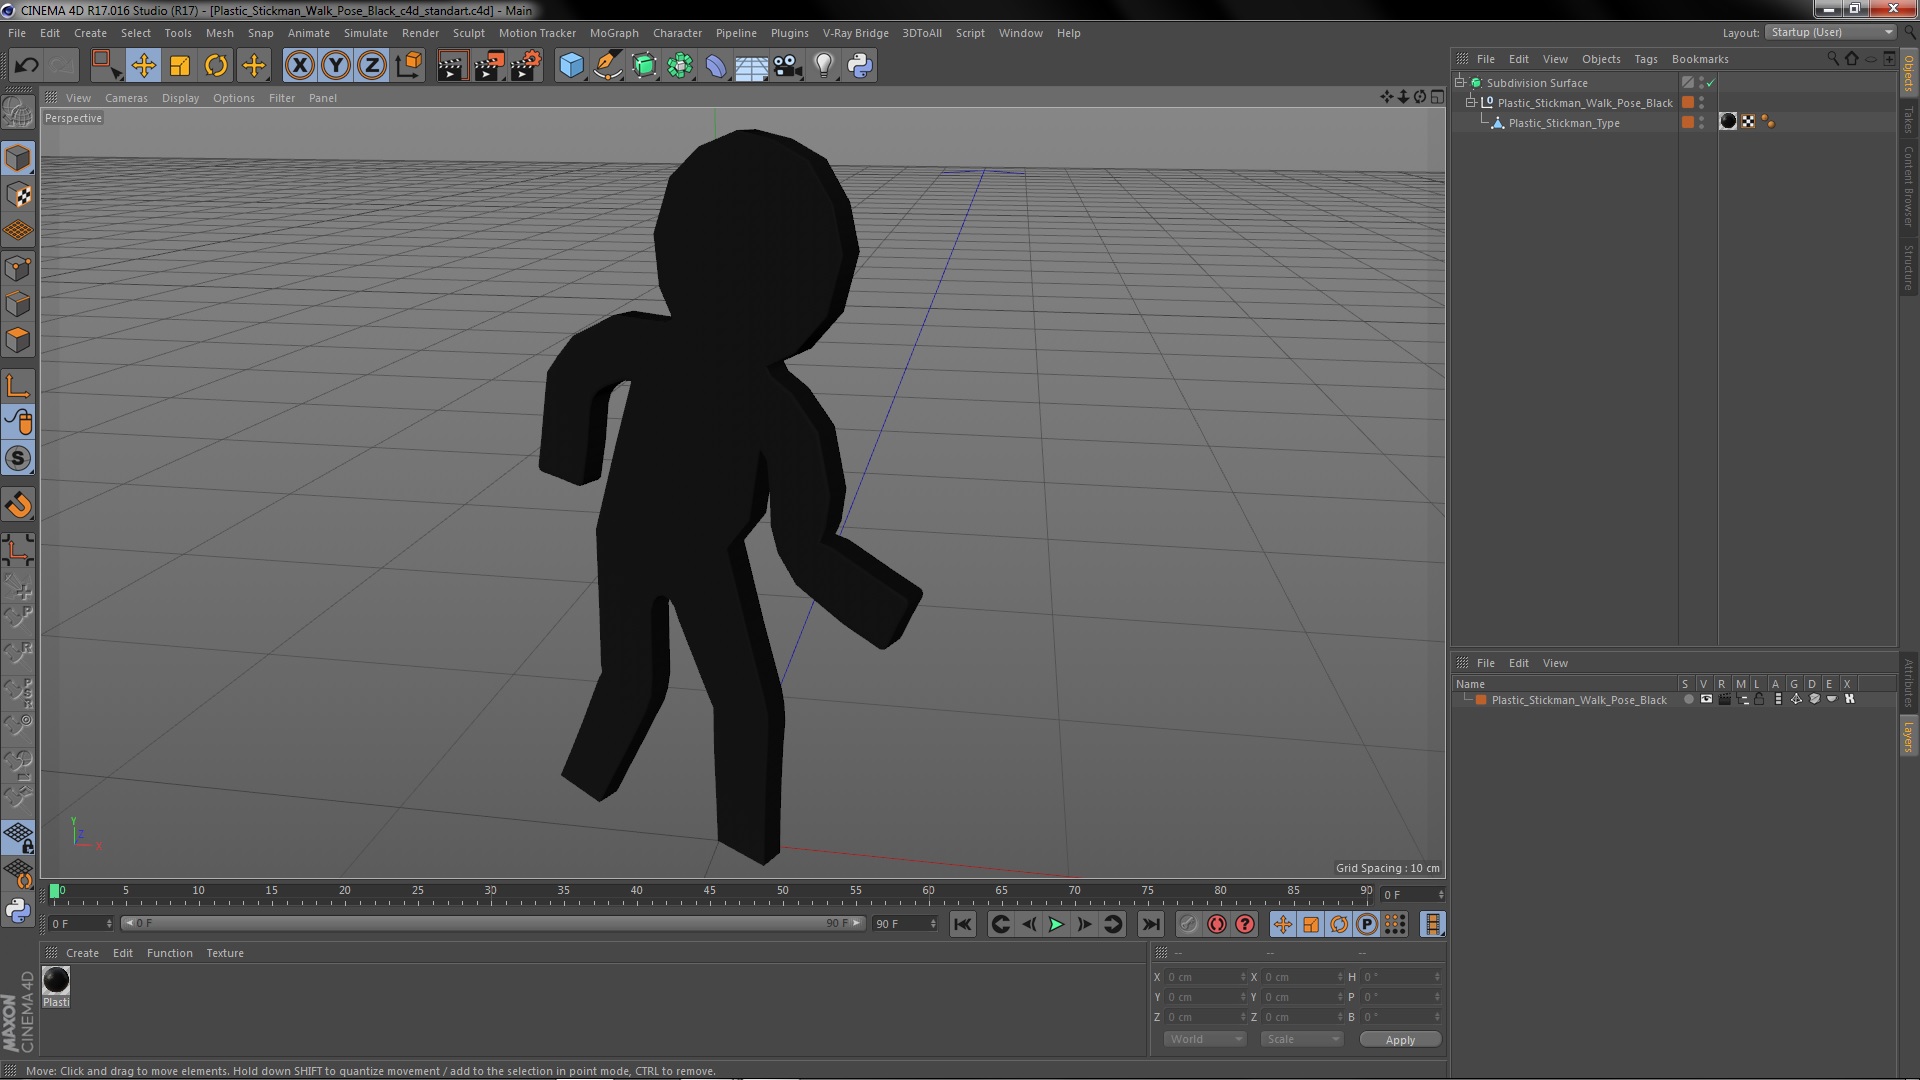Toggle Enable Snap magnet icon

tap(18, 505)
